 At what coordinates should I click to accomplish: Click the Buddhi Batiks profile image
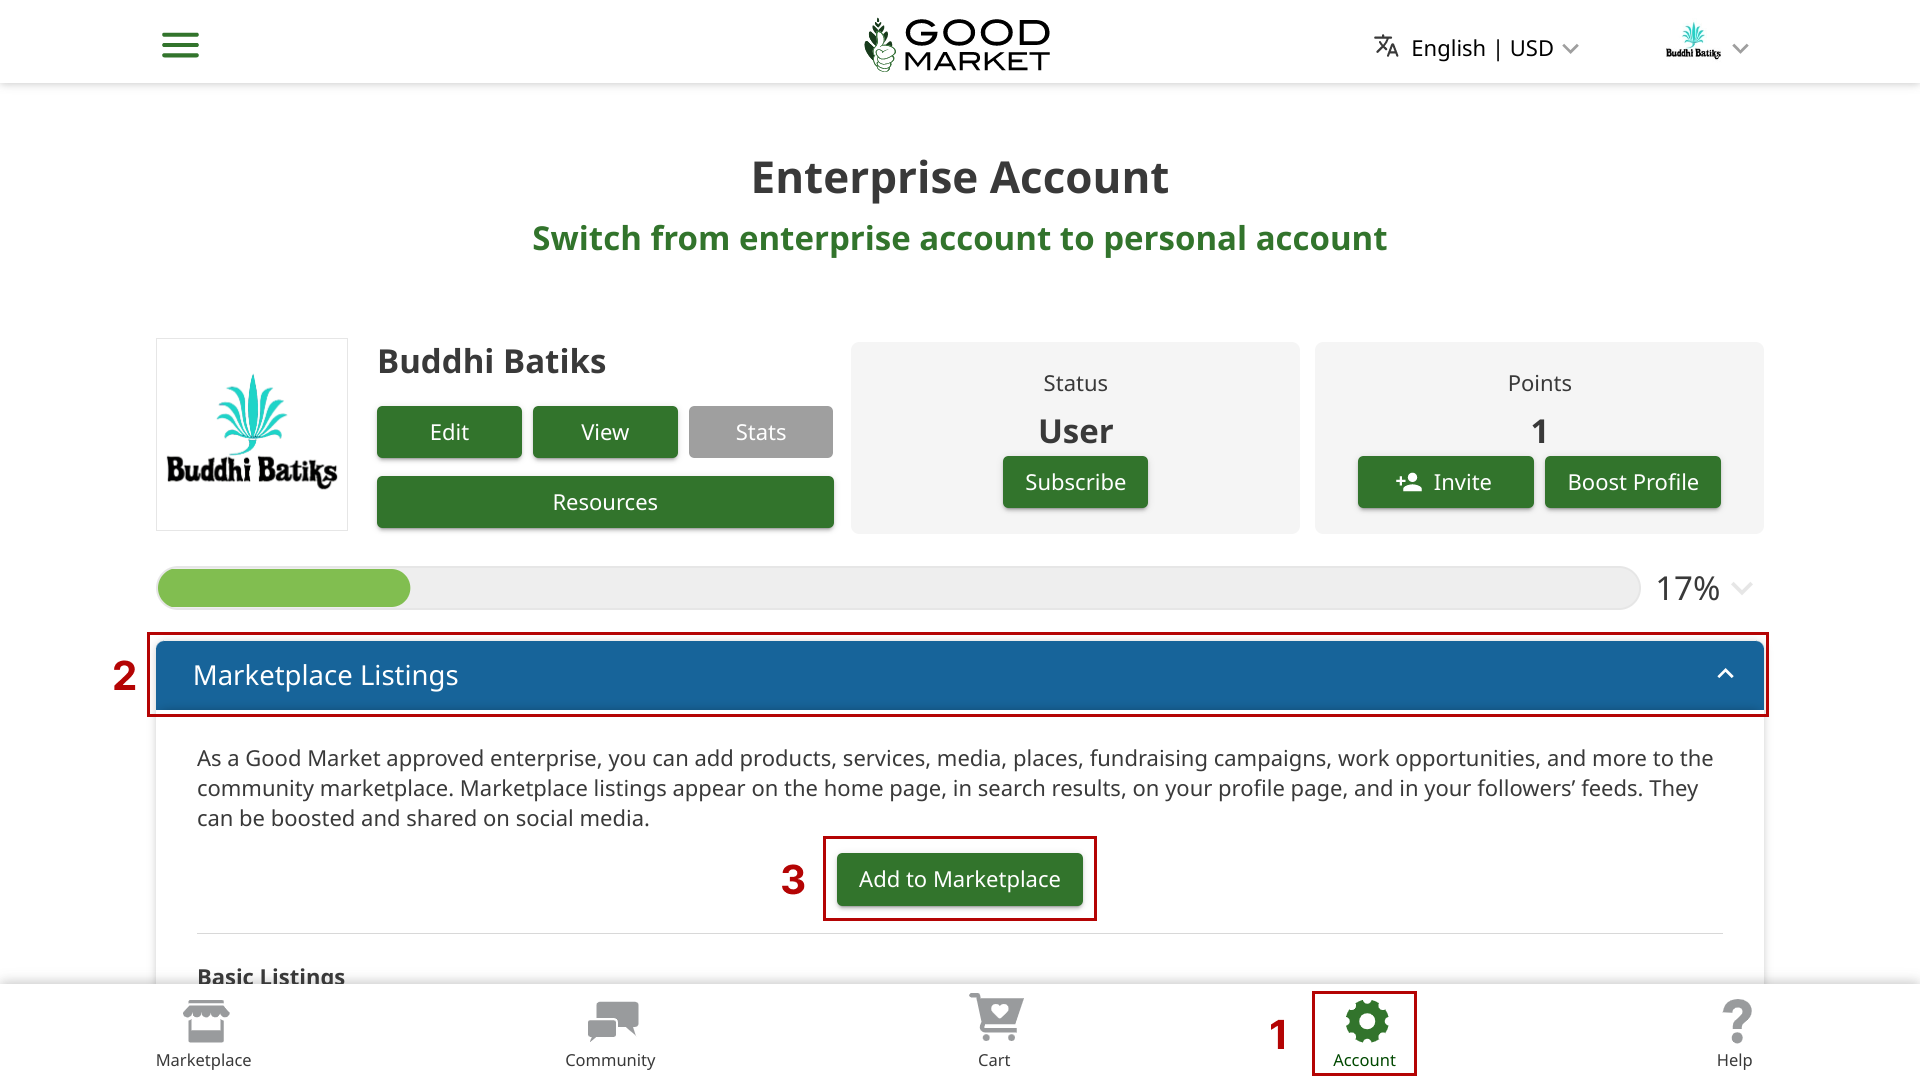[x=251, y=434]
